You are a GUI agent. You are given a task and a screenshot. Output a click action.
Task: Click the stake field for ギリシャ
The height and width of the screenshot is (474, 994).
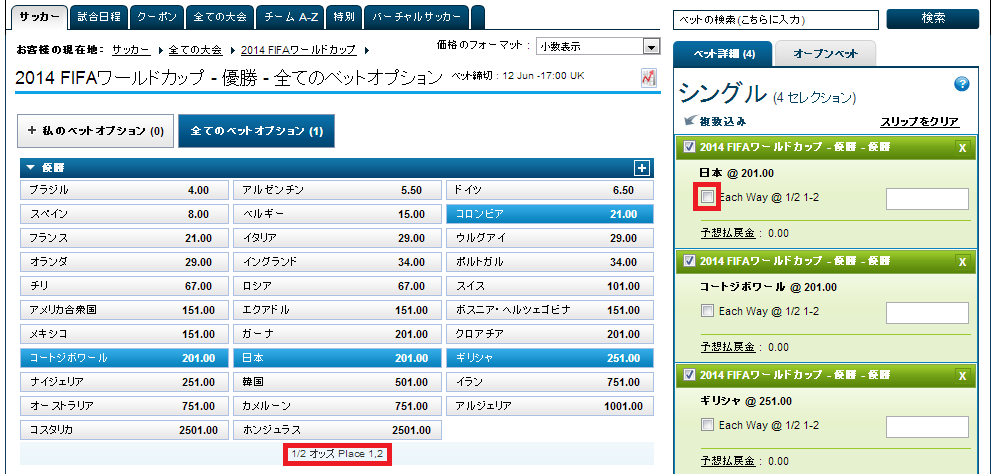pyautogui.click(x=927, y=426)
